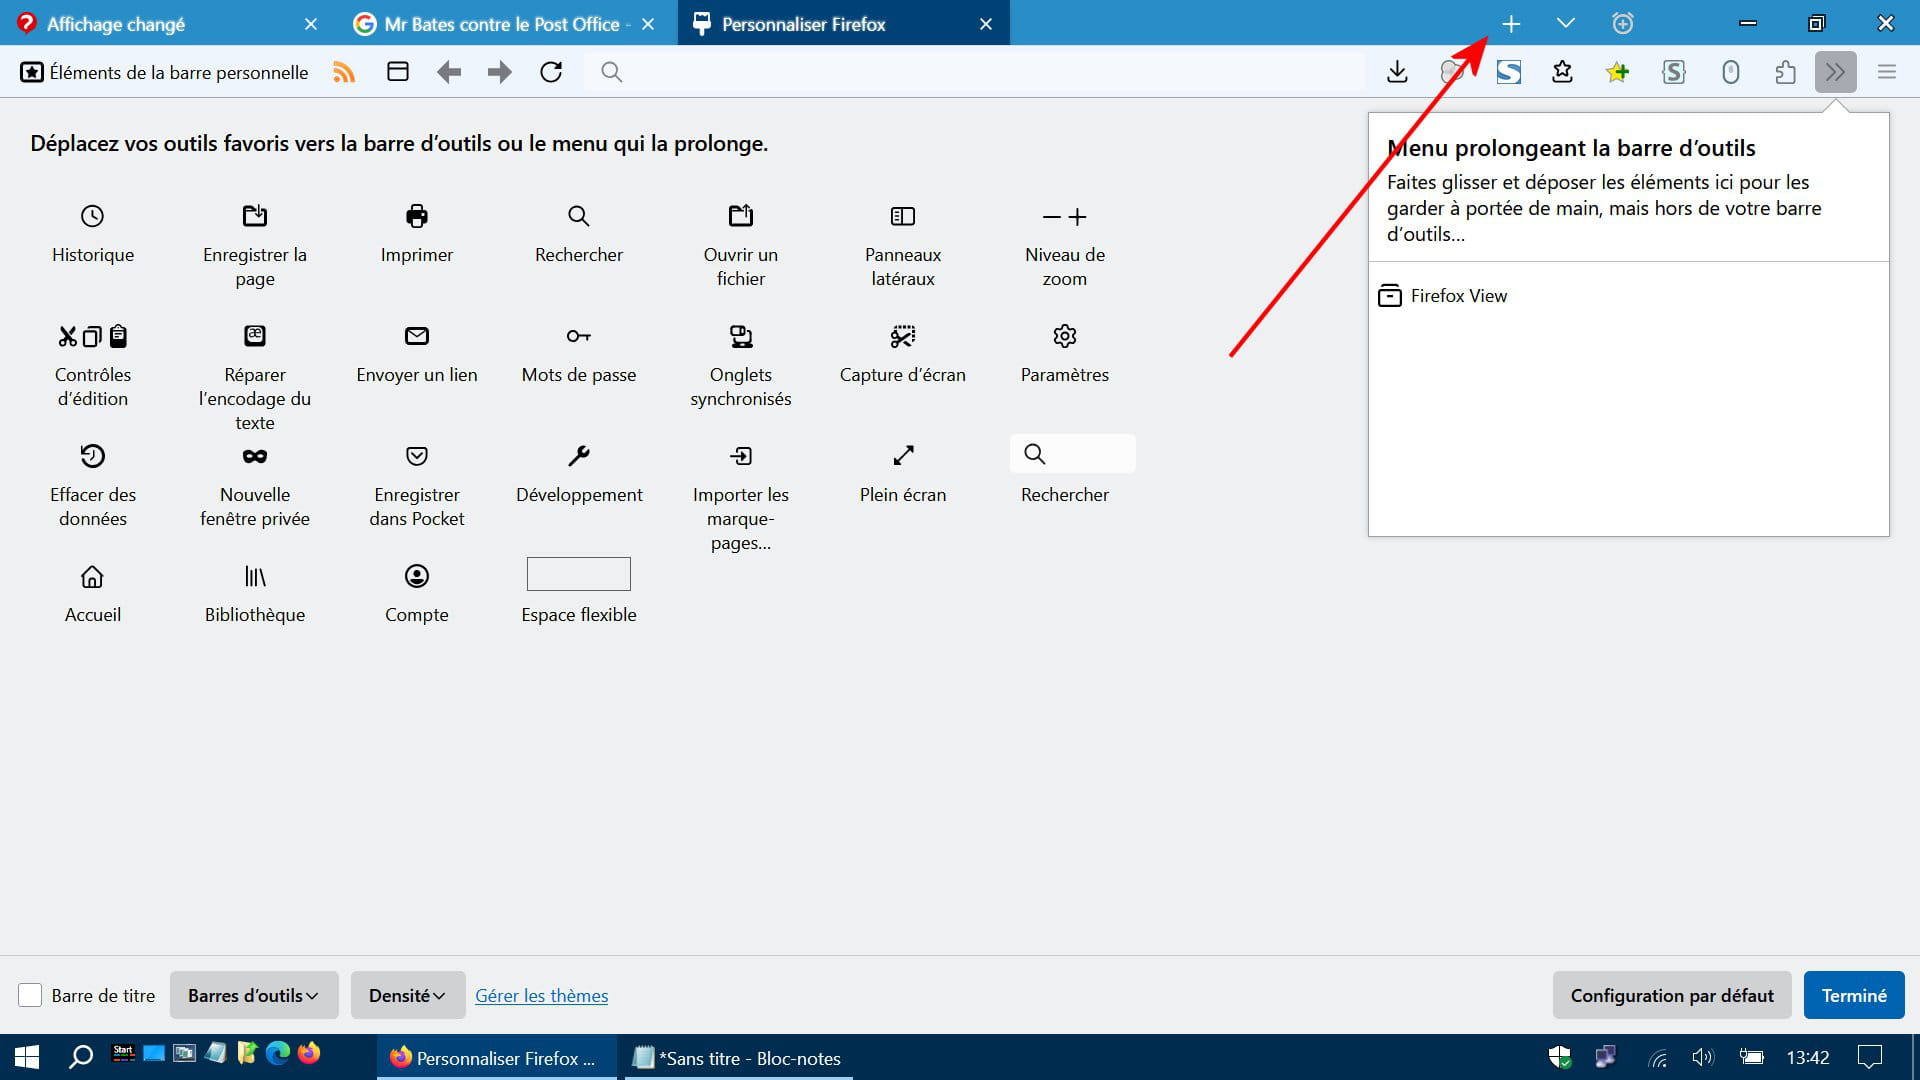This screenshot has width=1920, height=1080.
Task: Click the Mots de passe key icon
Action: tap(579, 336)
